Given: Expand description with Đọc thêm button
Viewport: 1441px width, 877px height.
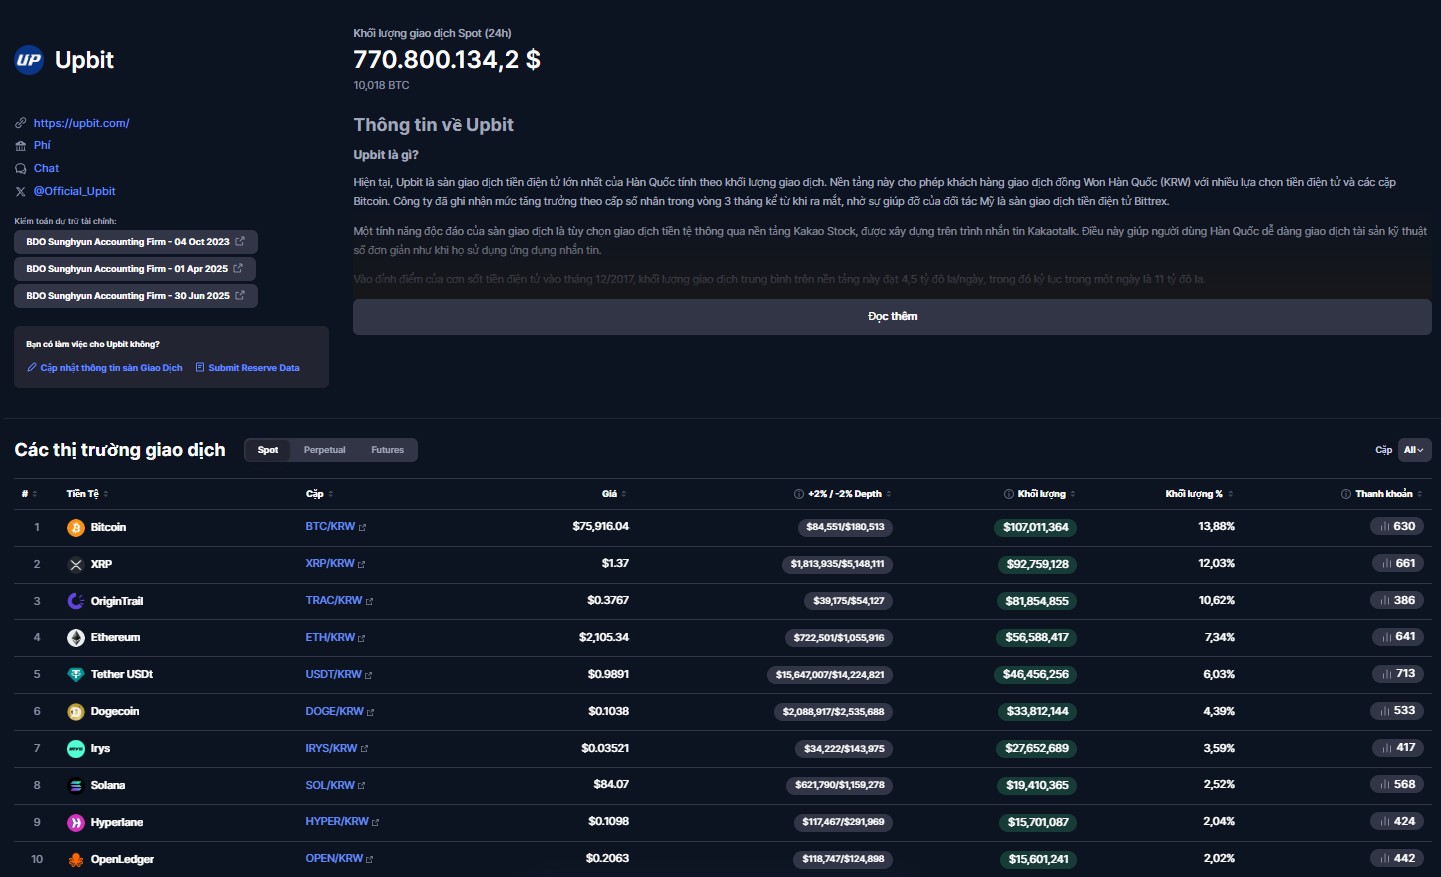Looking at the screenshot, I should click(892, 316).
